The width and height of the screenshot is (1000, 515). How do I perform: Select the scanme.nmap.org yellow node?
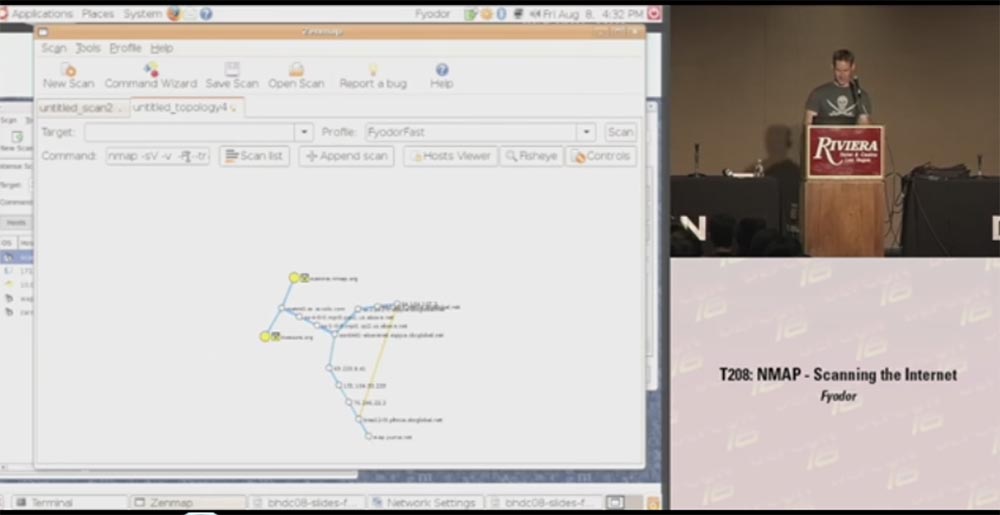pos(294,278)
